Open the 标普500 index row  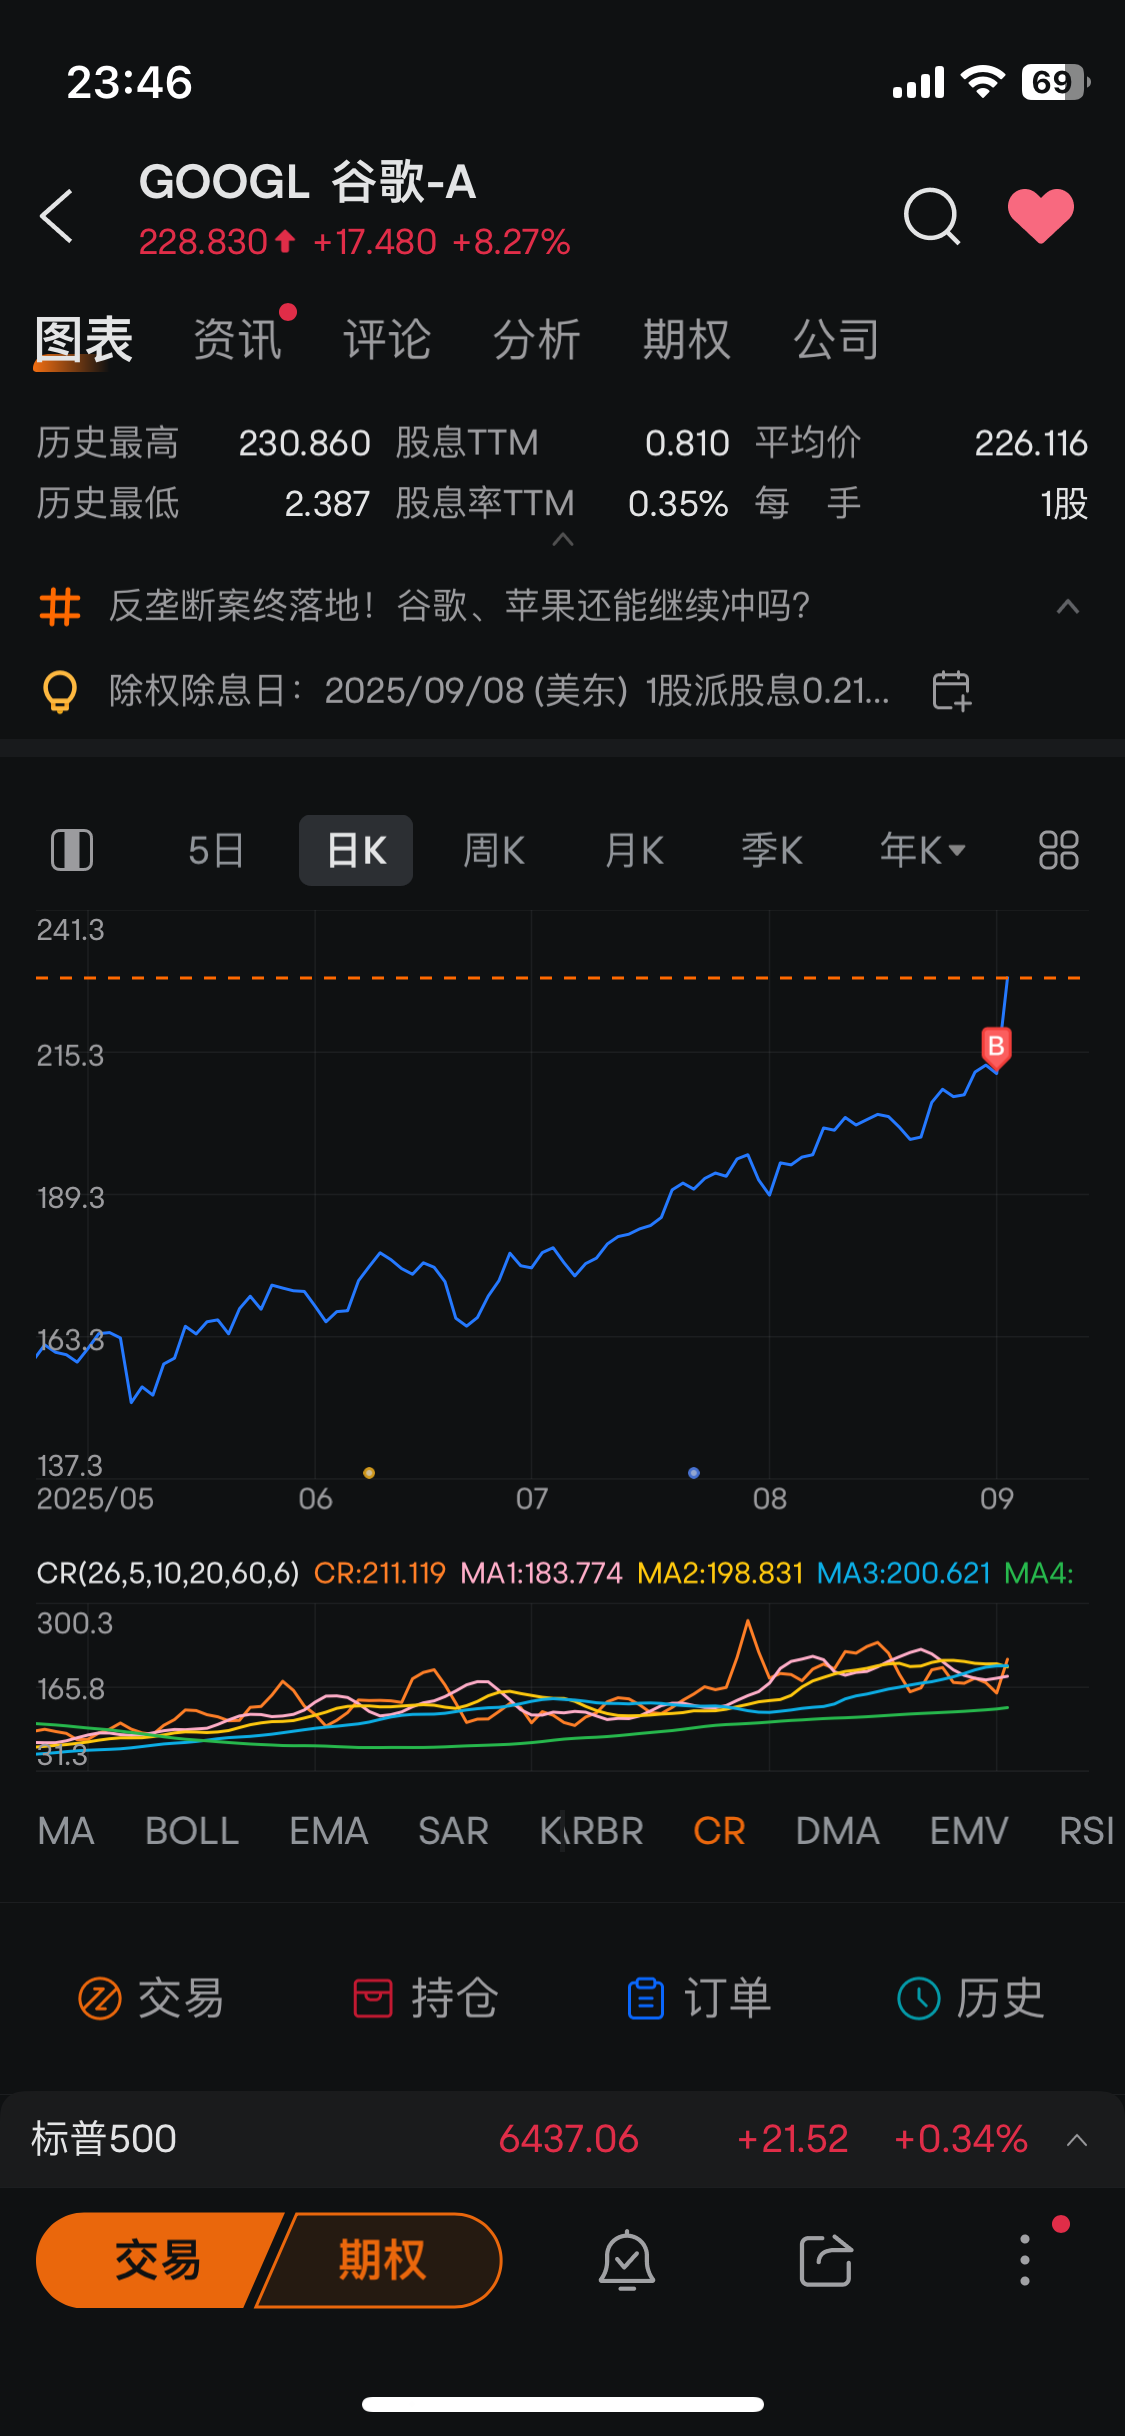click(562, 2139)
